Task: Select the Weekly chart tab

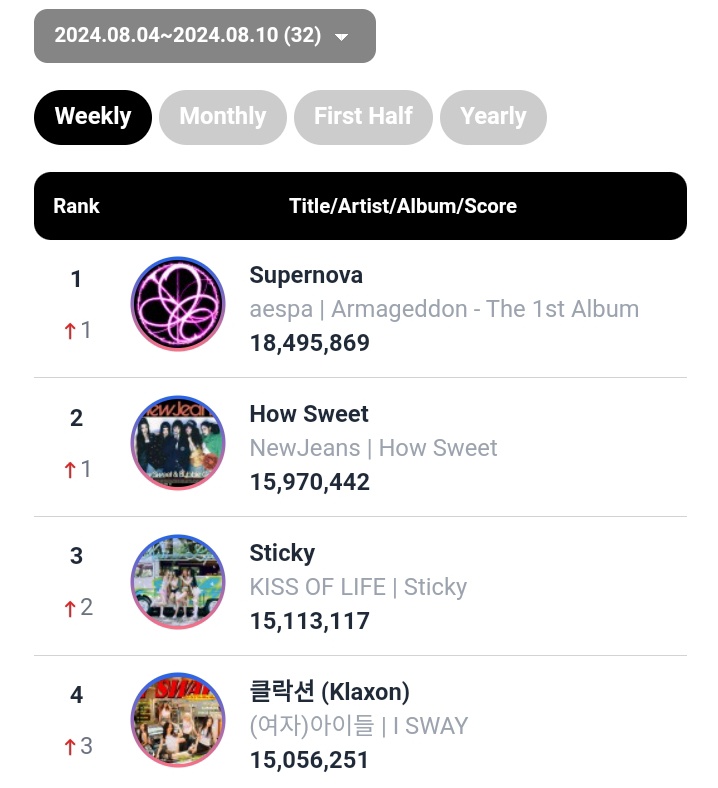Action: [x=93, y=117]
